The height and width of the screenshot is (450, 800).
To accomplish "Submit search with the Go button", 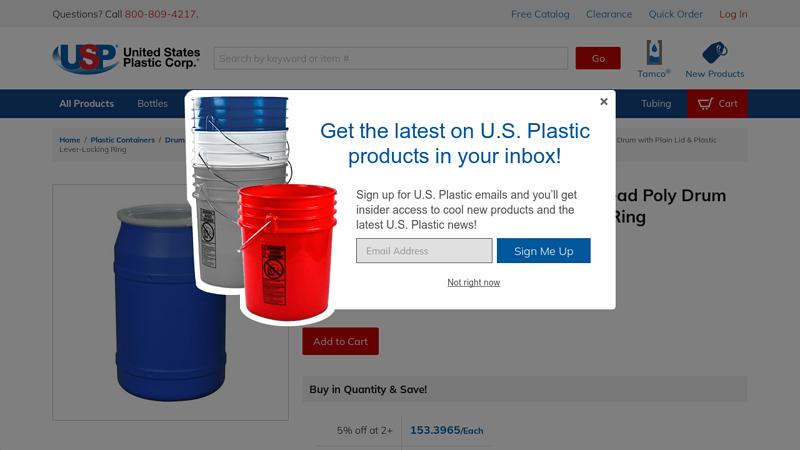I will [x=598, y=58].
